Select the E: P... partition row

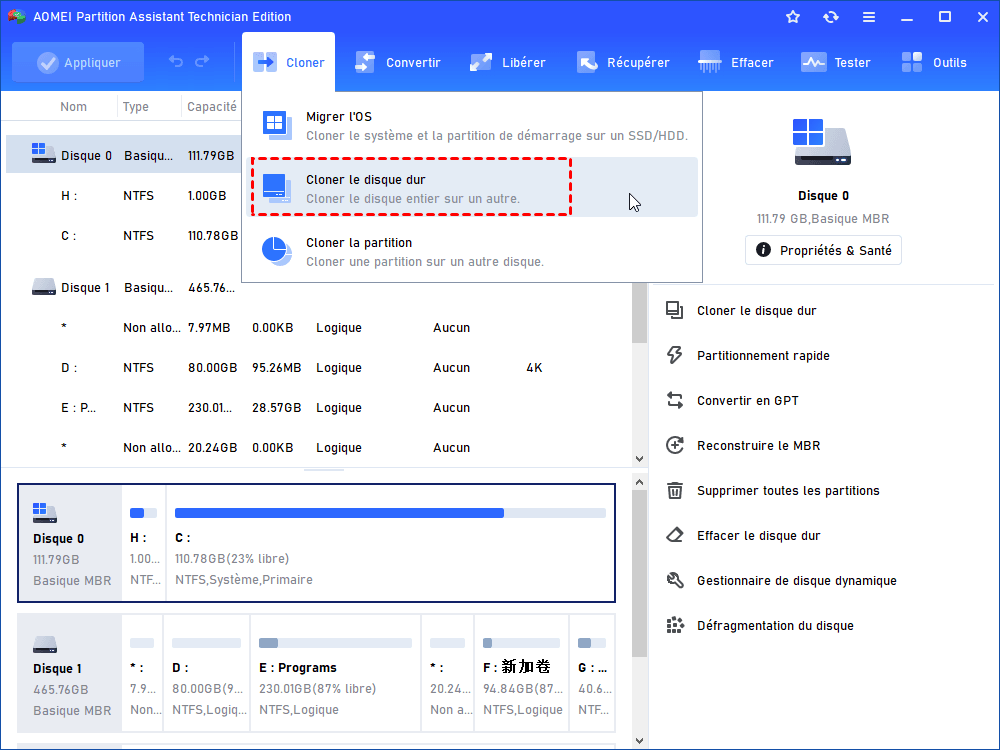[319, 408]
